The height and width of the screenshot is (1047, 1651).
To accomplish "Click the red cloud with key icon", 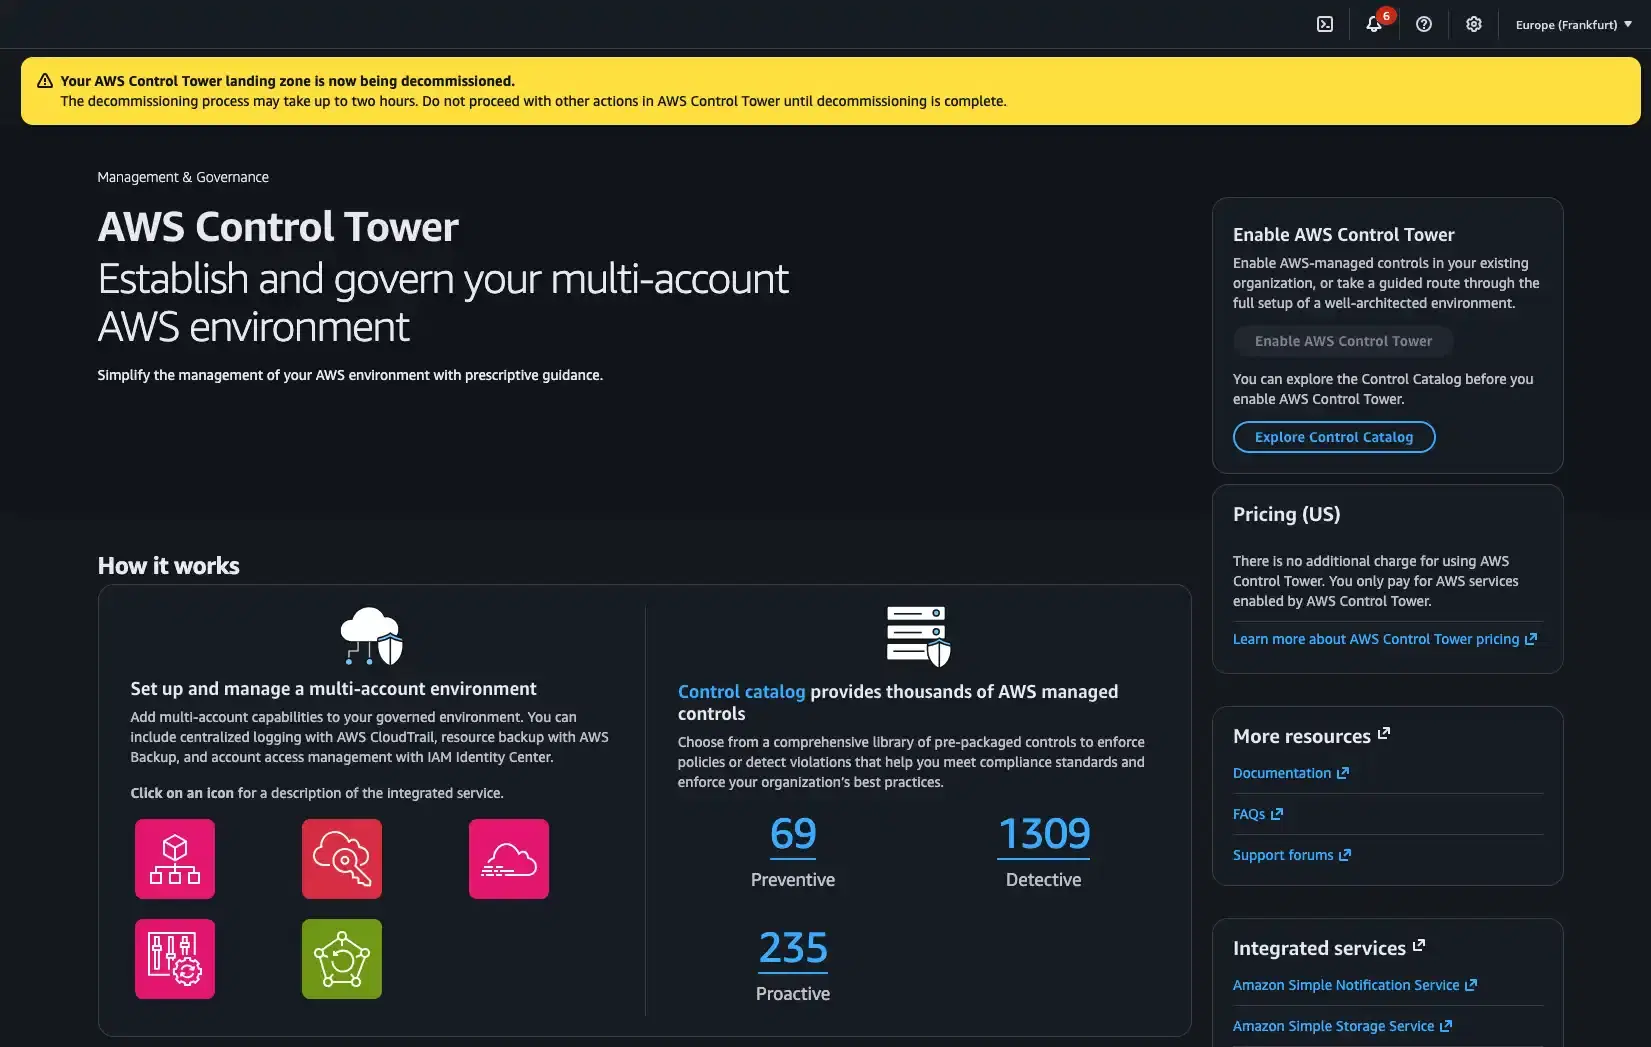I will point(342,859).
